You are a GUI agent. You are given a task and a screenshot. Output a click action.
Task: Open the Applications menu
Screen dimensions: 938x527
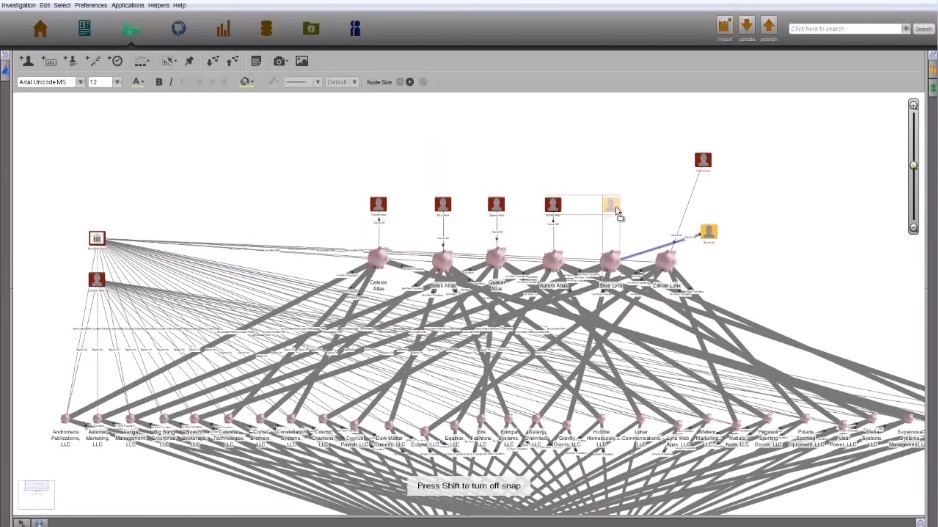tap(127, 5)
